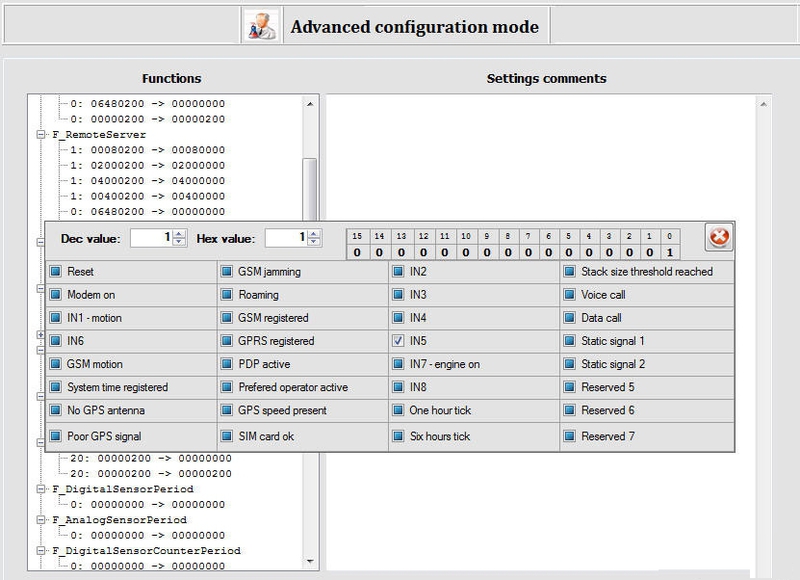Enable the IN4 flag
Viewport: 800px width, 580px height.
(x=398, y=318)
